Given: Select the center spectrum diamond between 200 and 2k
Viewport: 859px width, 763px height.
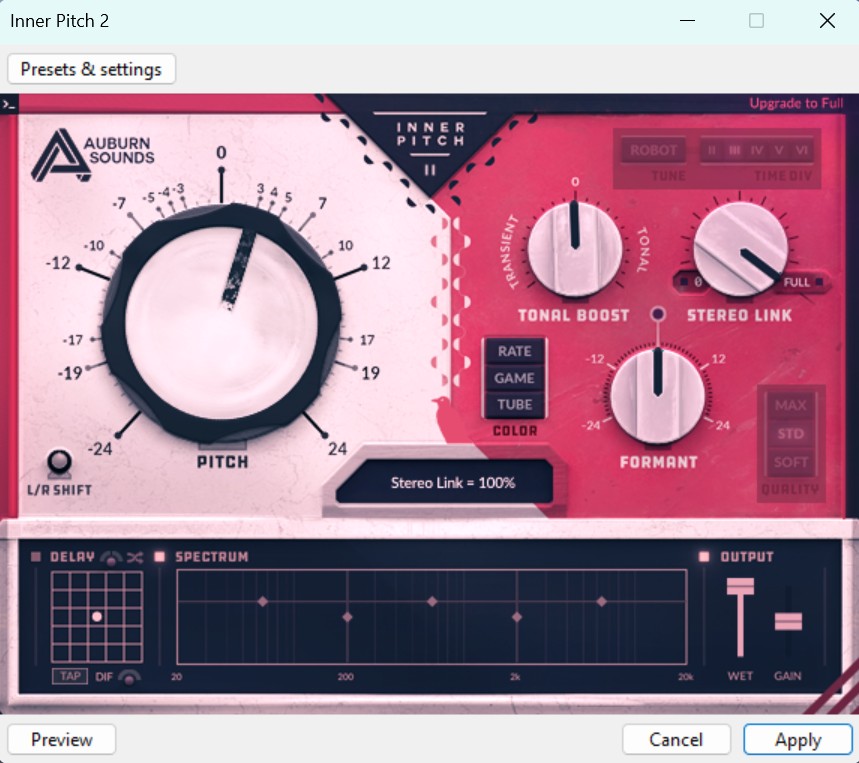Looking at the screenshot, I should coord(432,601).
